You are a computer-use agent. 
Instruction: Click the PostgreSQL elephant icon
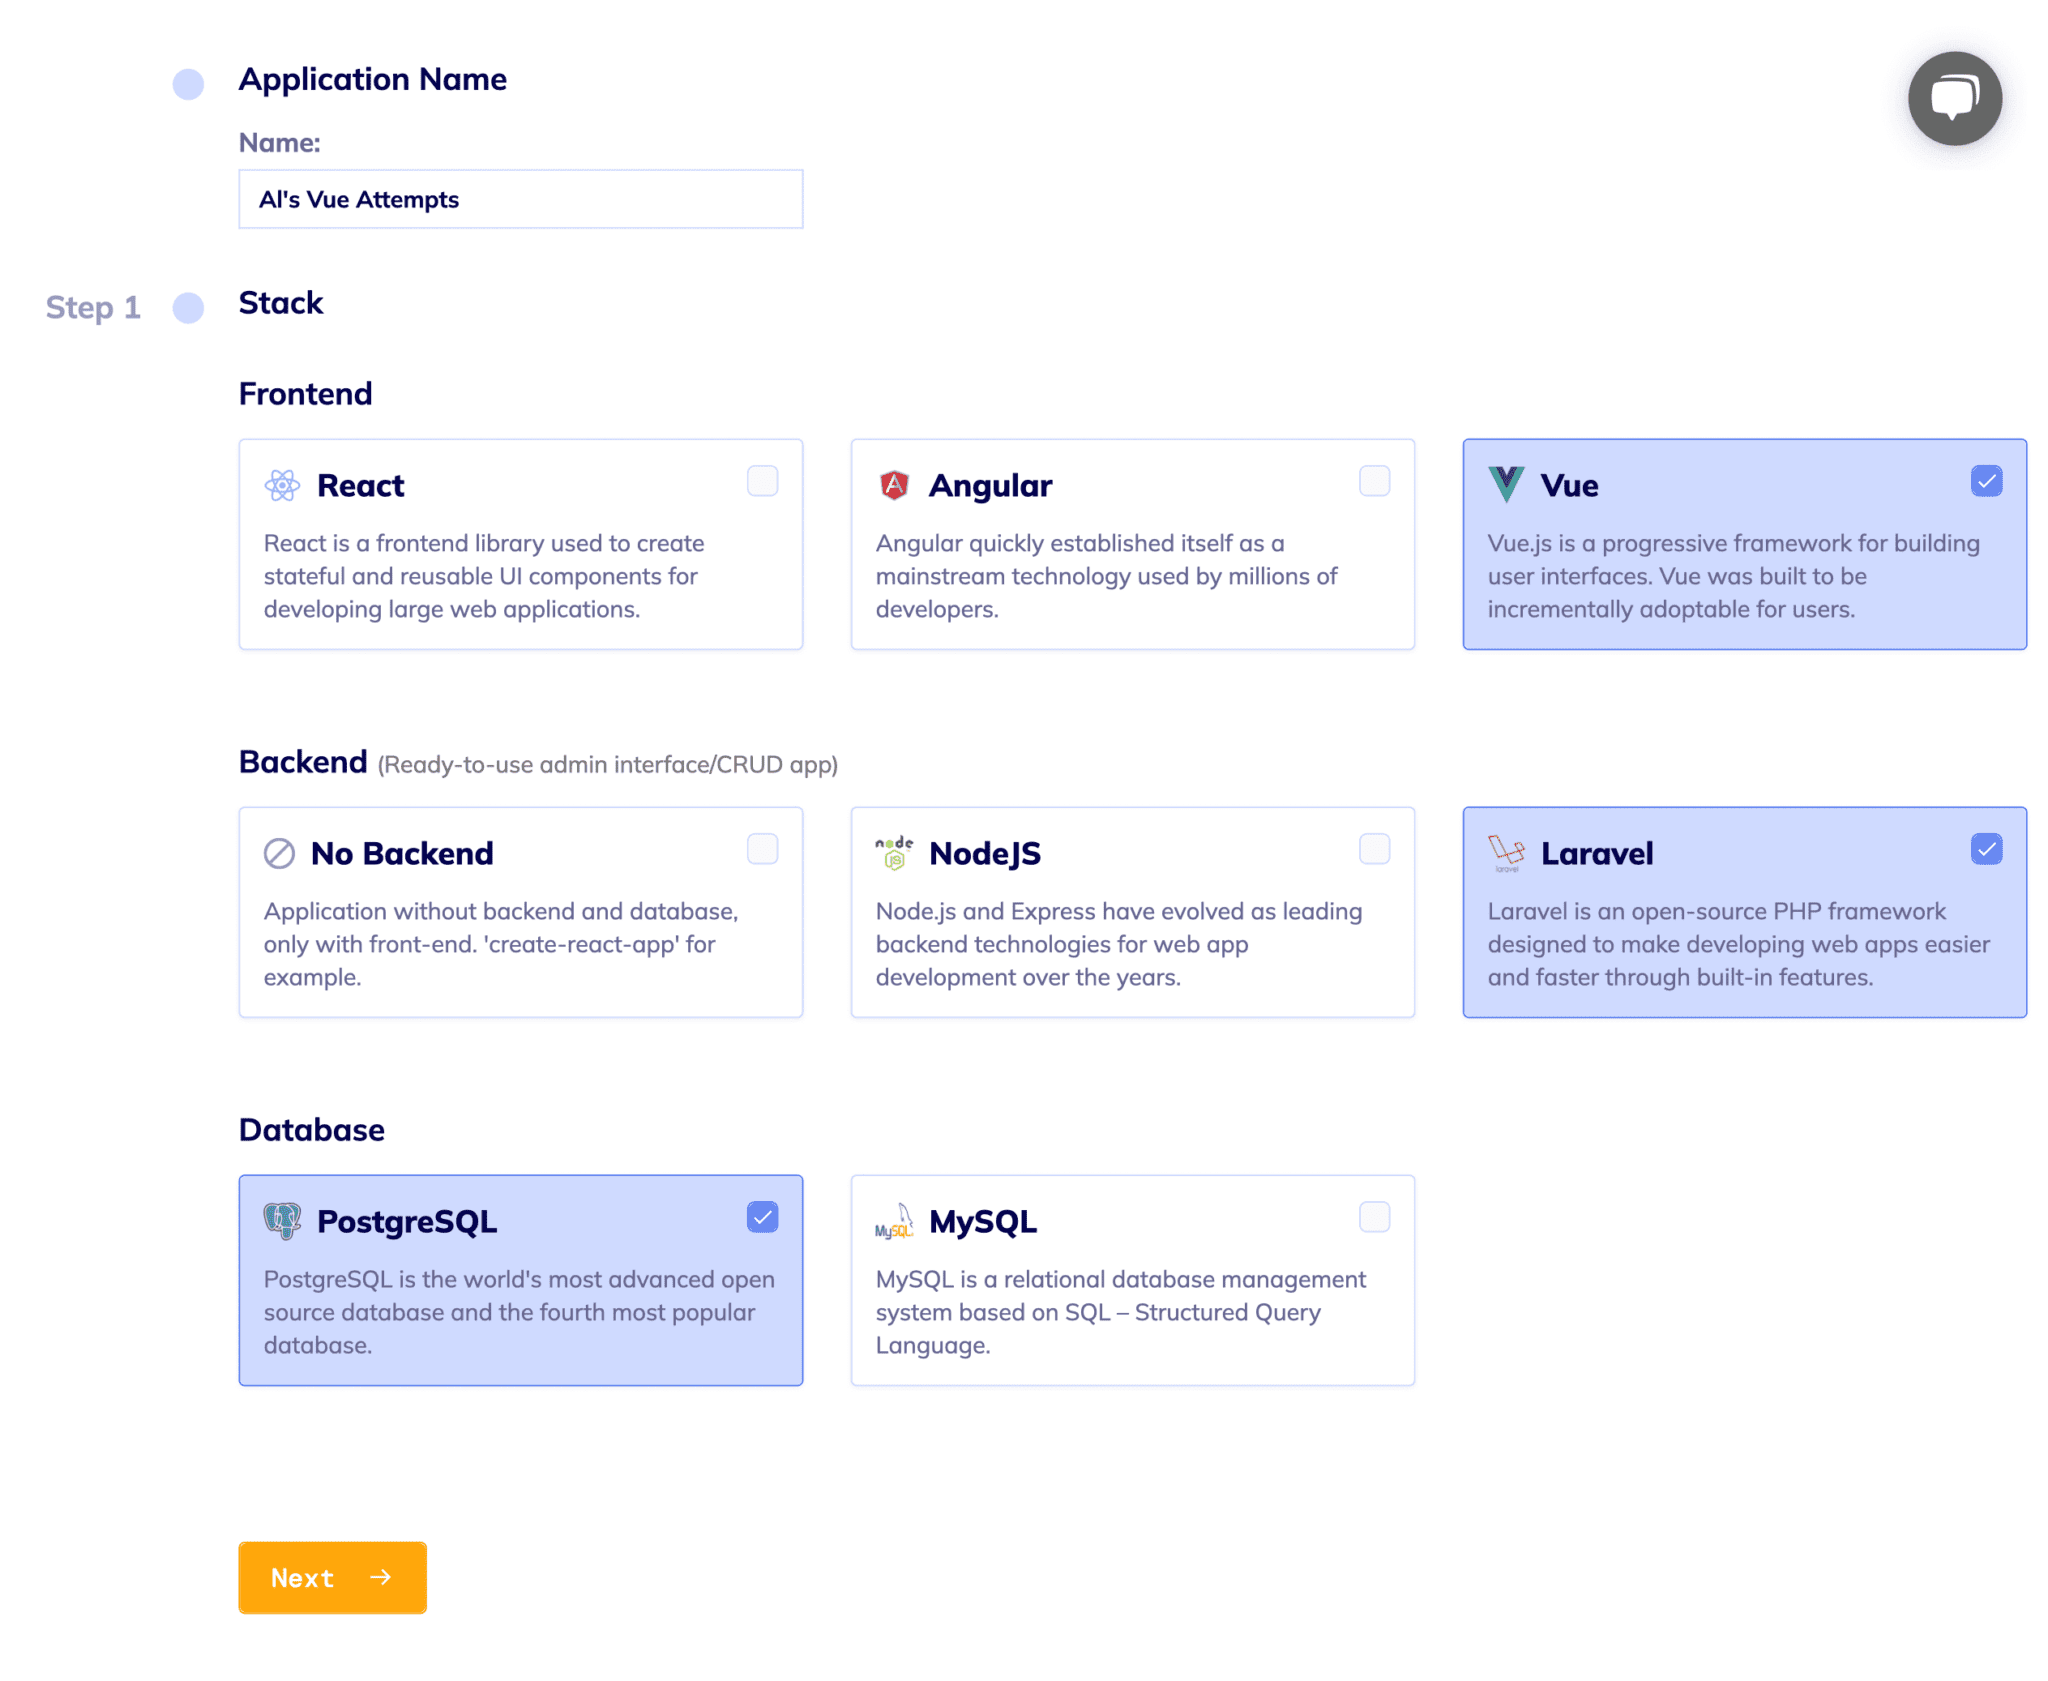click(x=283, y=1220)
